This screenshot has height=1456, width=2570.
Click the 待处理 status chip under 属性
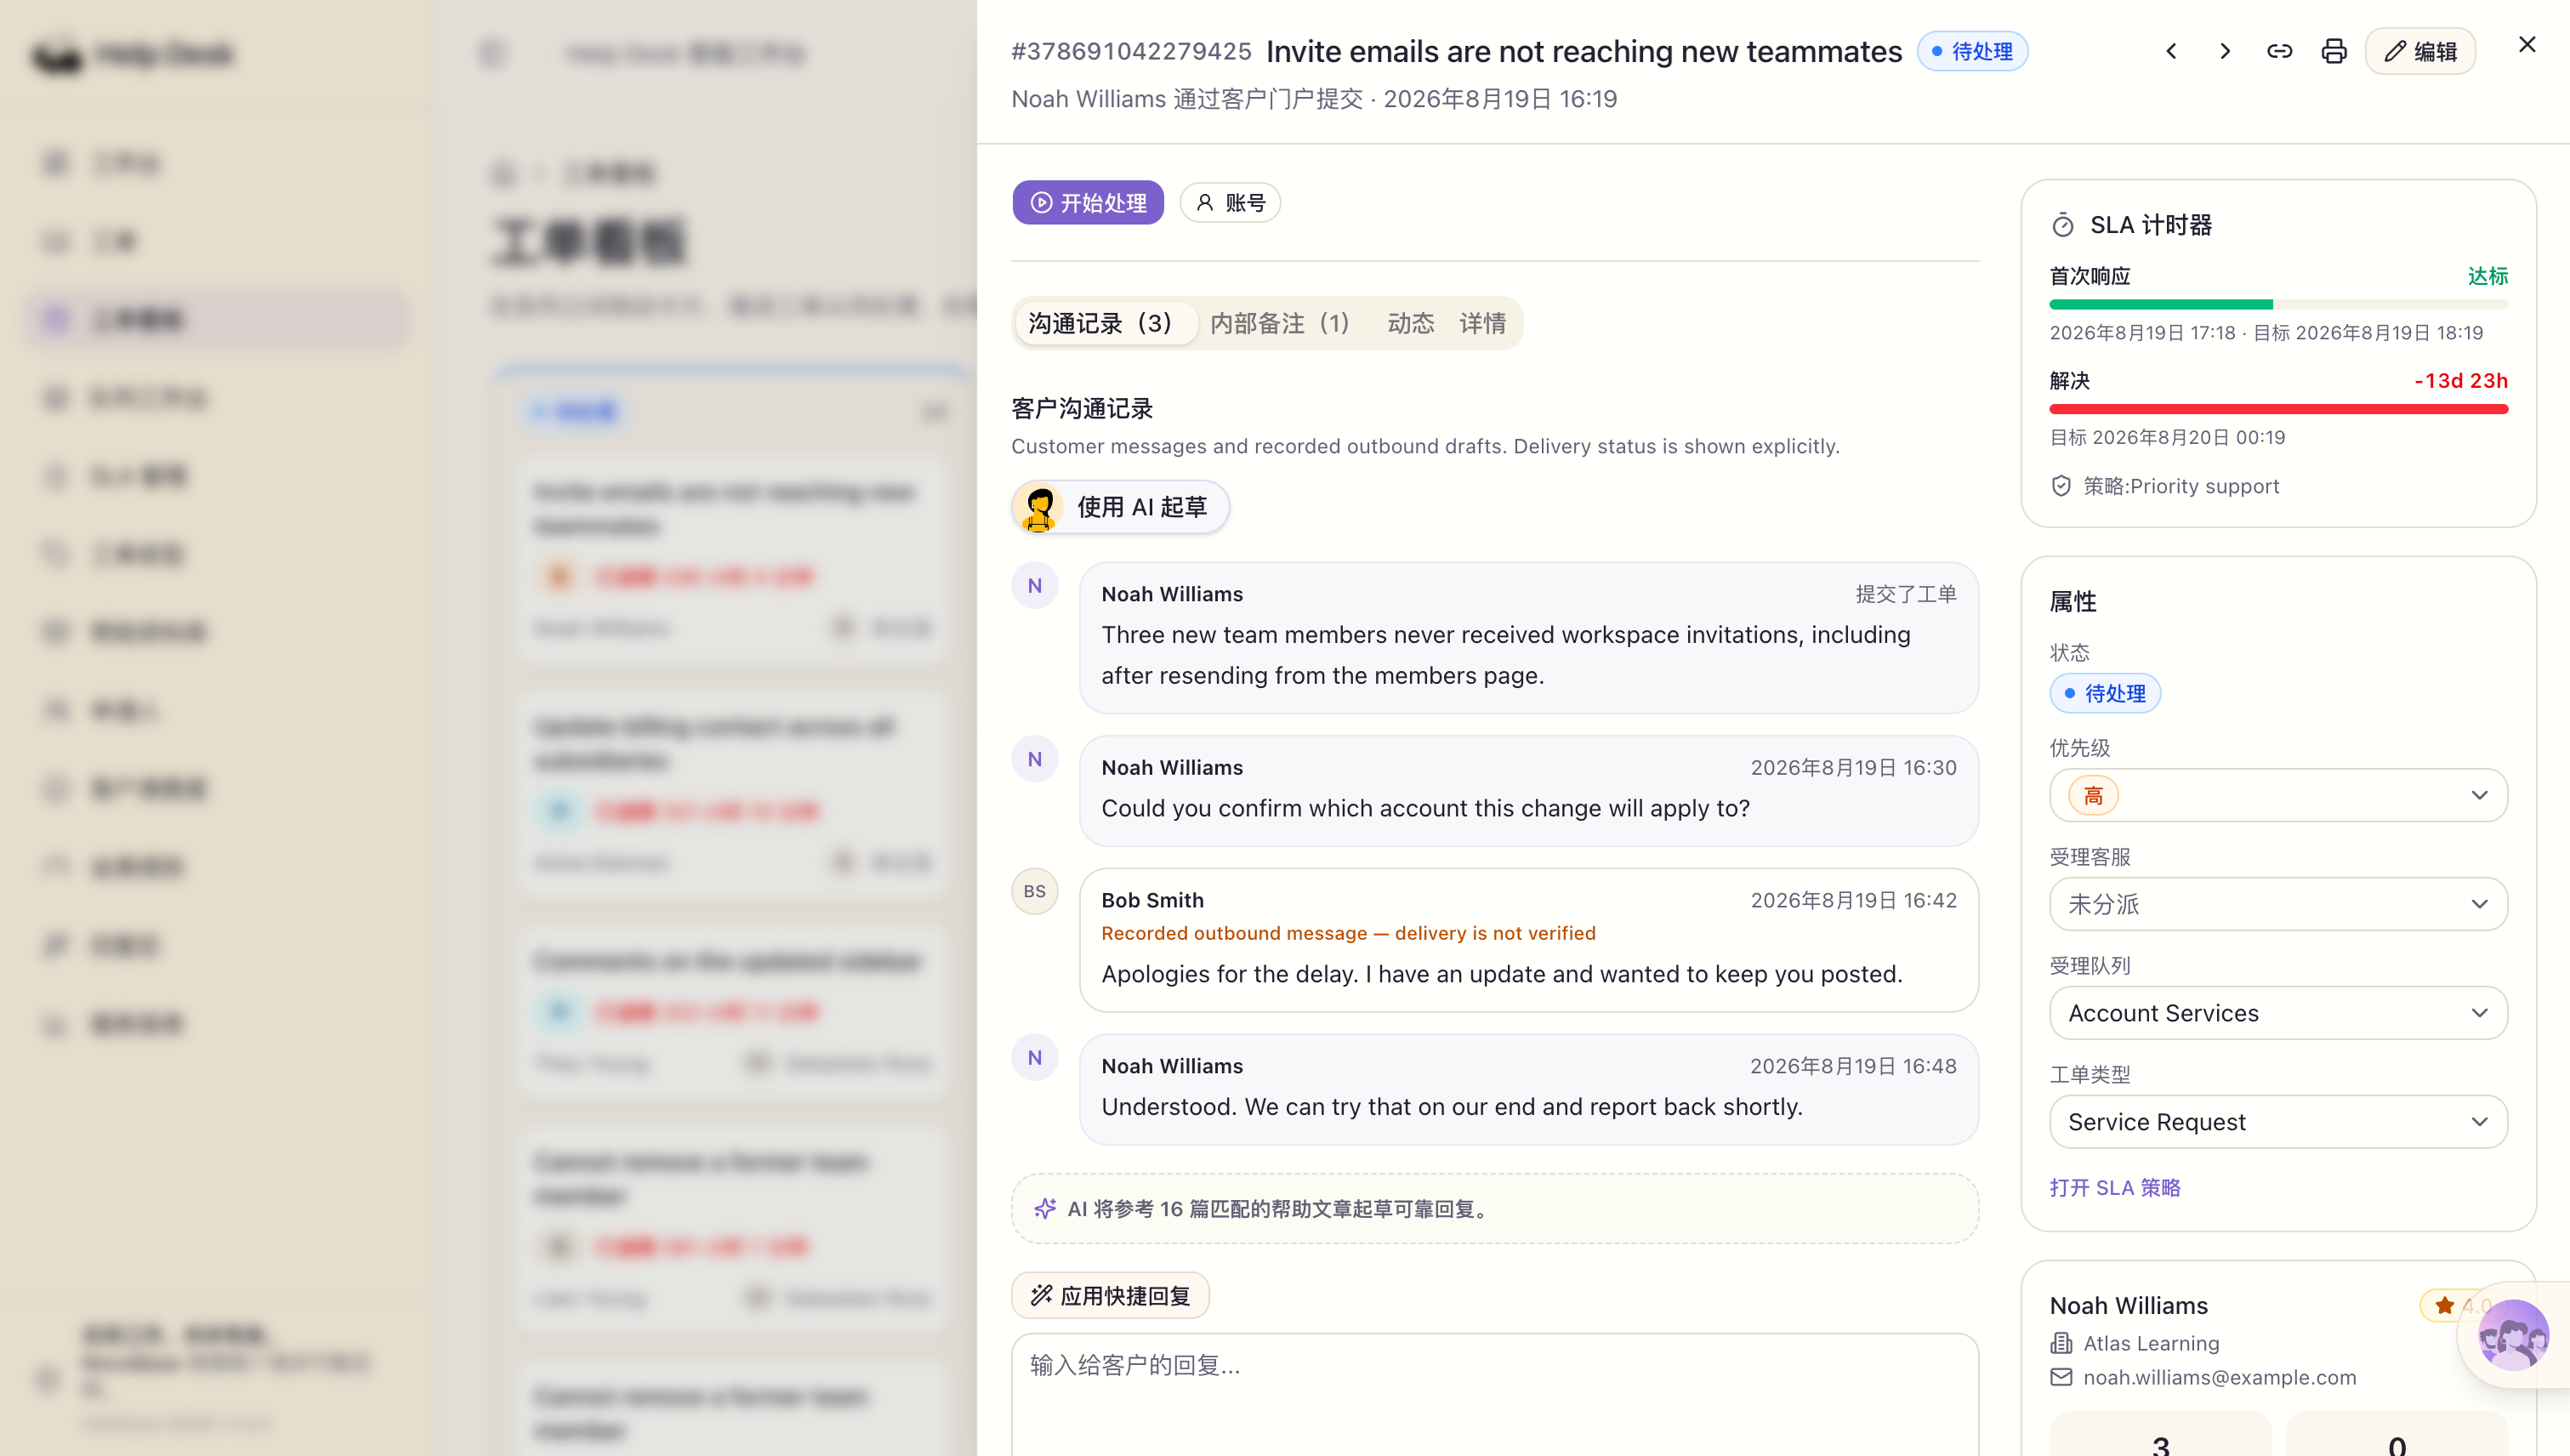pyautogui.click(x=2105, y=694)
